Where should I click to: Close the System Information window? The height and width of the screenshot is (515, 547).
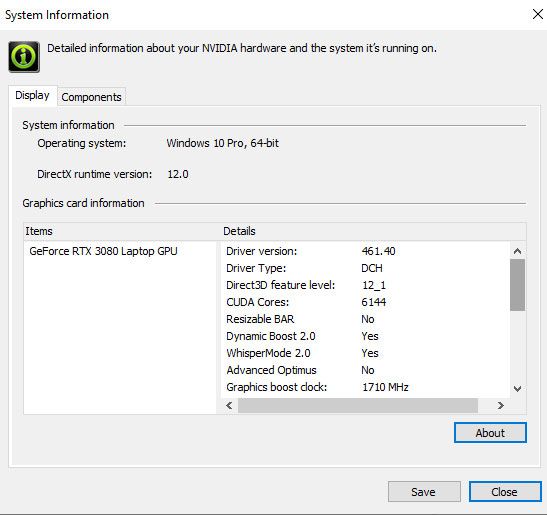(x=538, y=14)
